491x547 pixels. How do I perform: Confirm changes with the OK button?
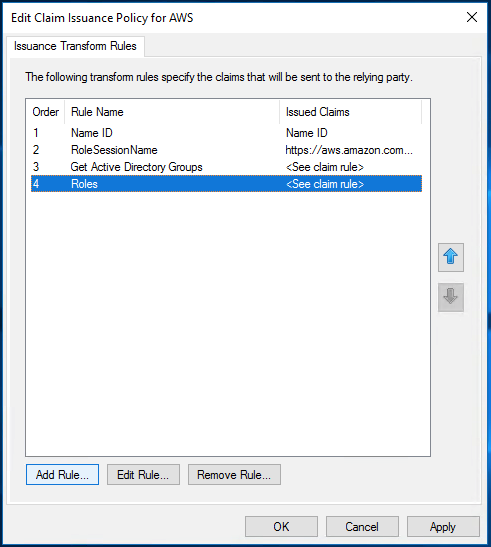tap(281, 526)
